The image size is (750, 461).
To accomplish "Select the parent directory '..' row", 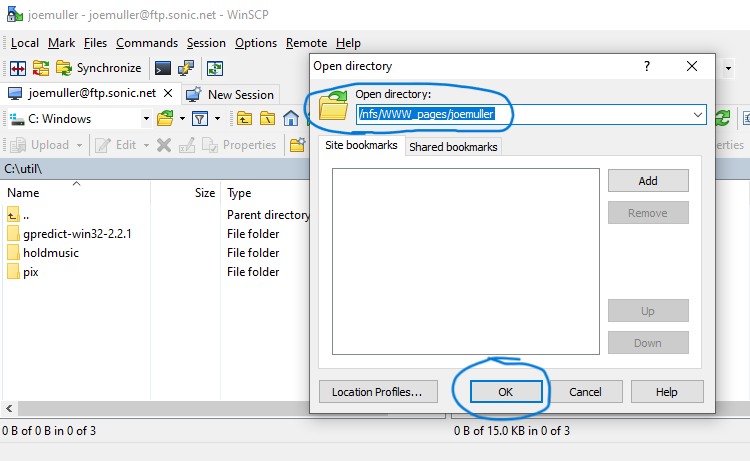I will click(155, 215).
